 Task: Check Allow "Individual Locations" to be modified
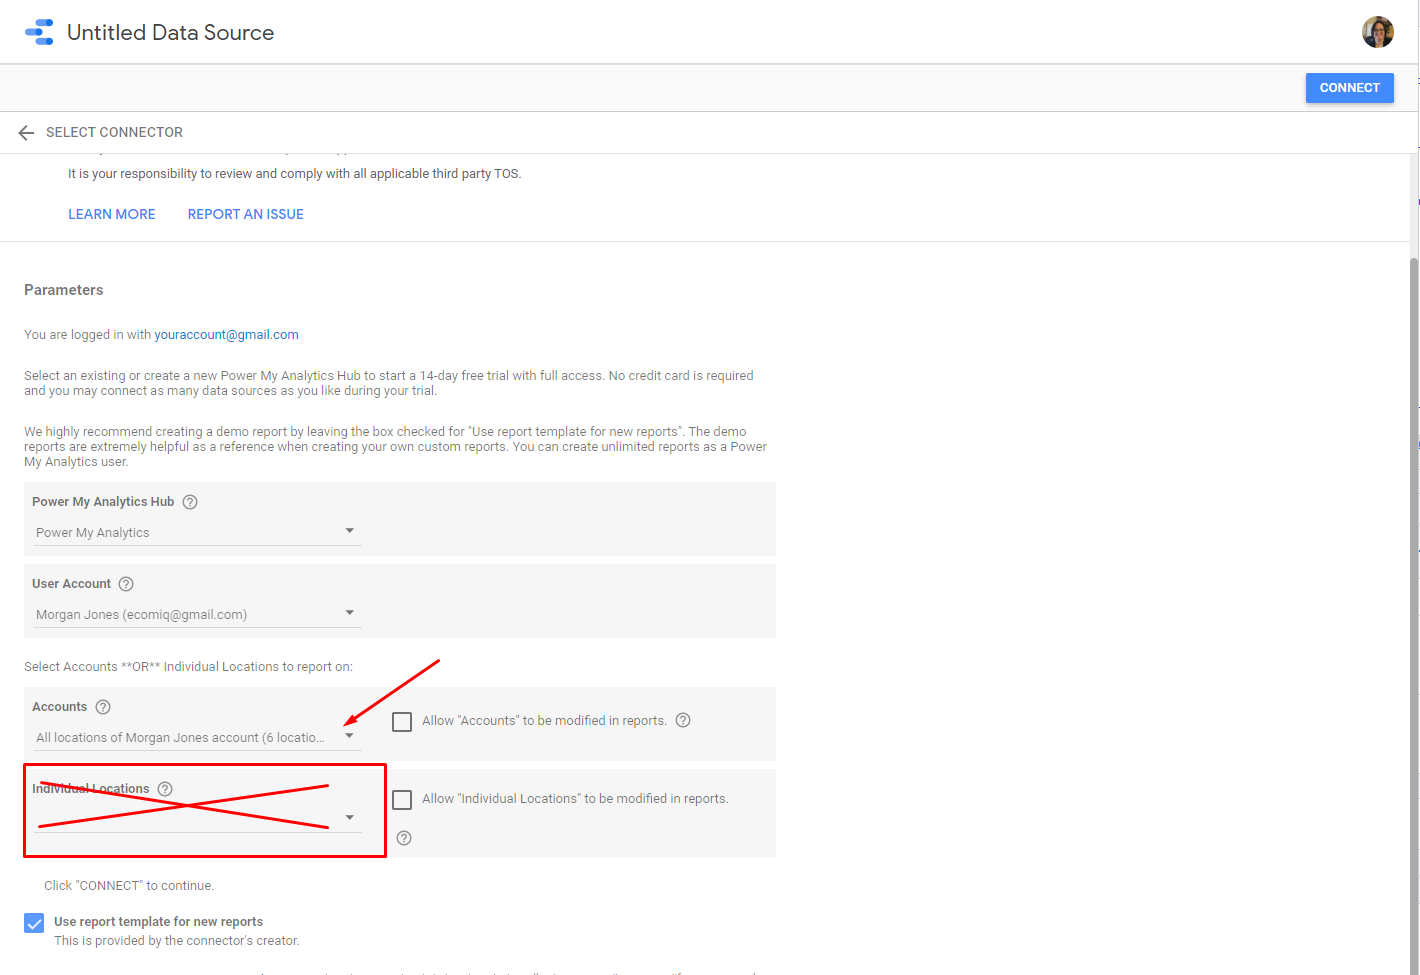[x=402, y=800]
